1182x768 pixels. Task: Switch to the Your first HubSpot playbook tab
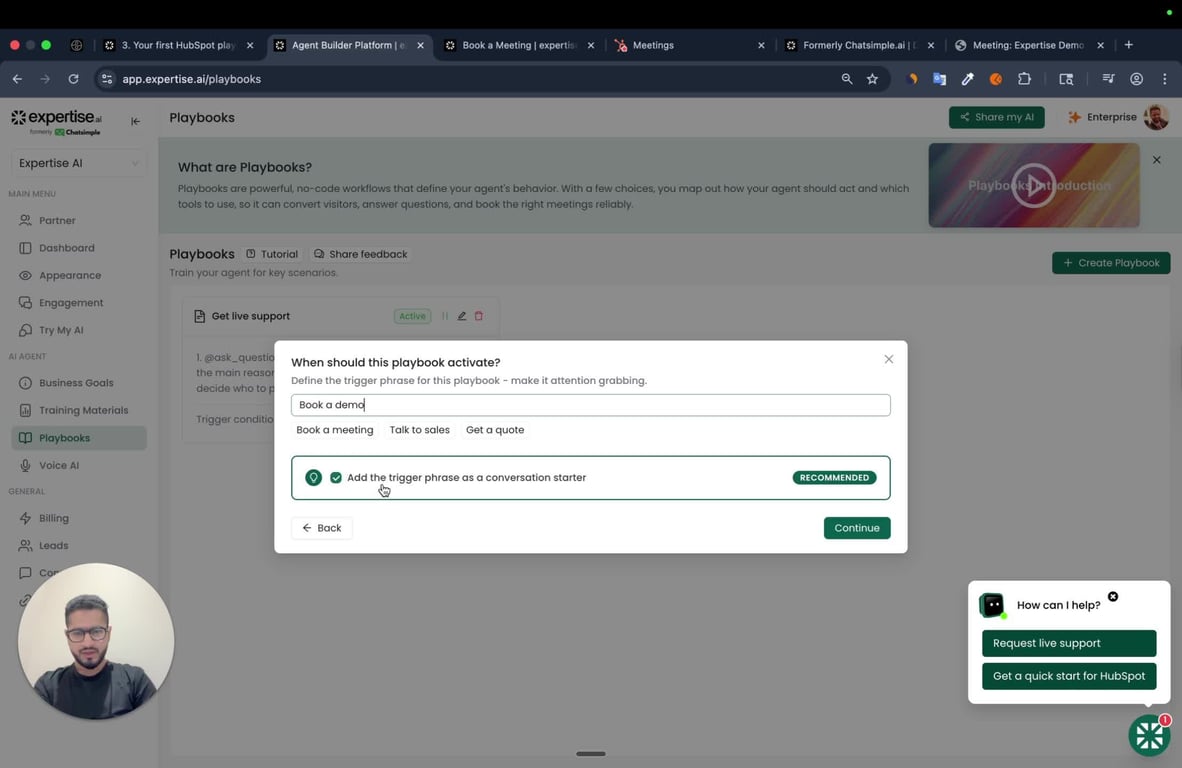[179, 45]
